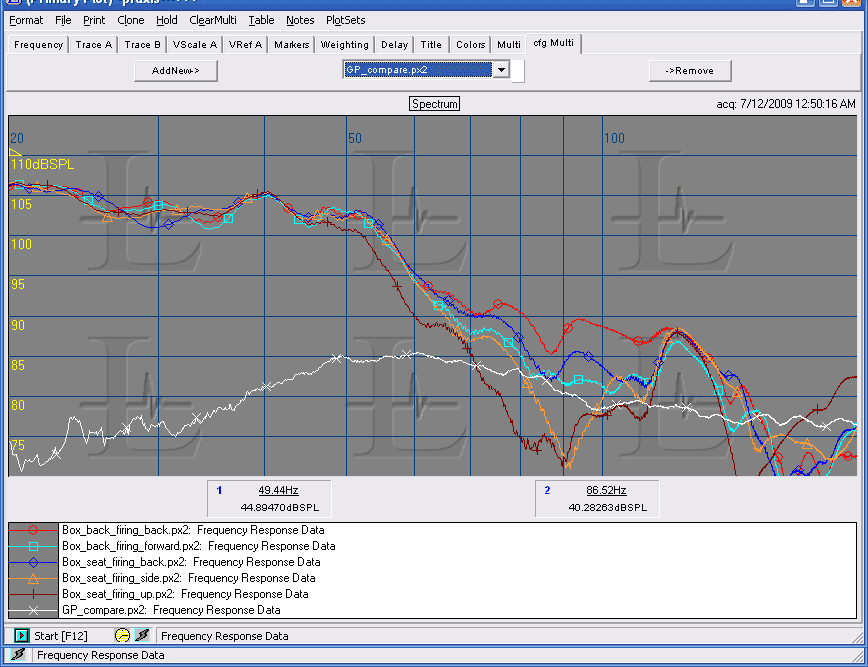Click the GP_compare.px2 combo box field
Screen dimensions: 868x667
417,70
